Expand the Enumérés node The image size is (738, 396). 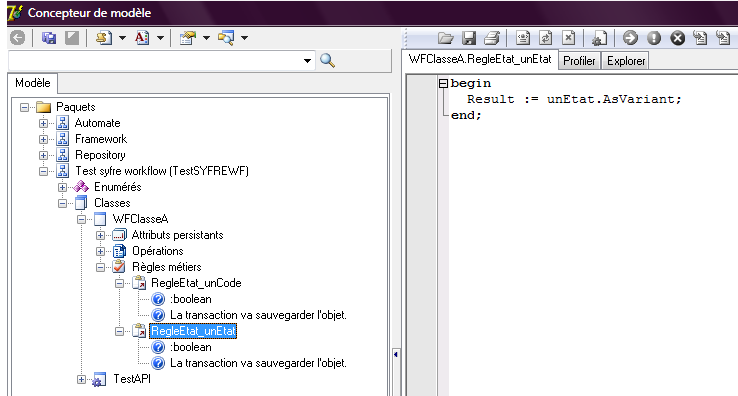pyautogui.click(x=62, y=187)
